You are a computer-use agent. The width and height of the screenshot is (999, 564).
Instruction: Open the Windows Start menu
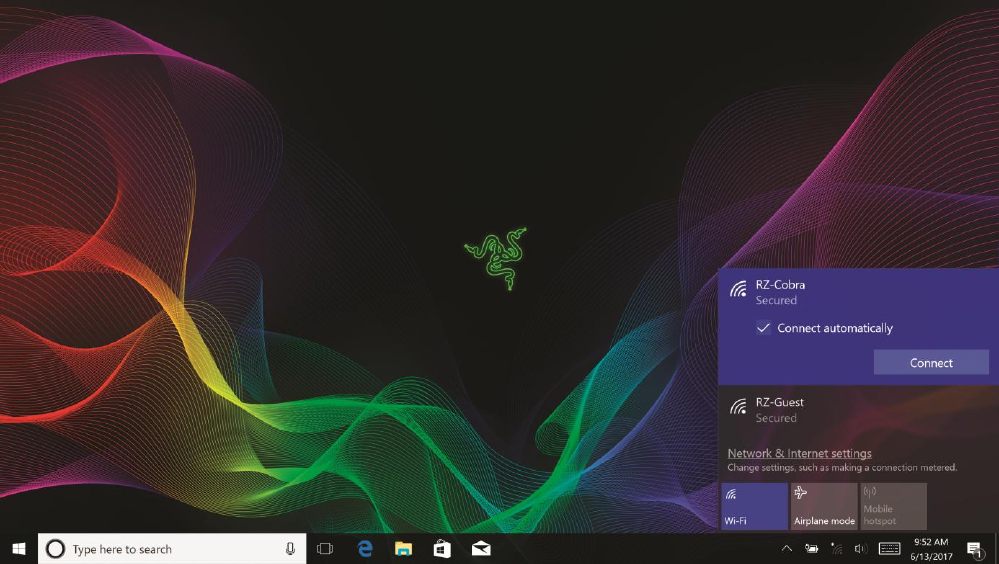(x=19, y=549)
